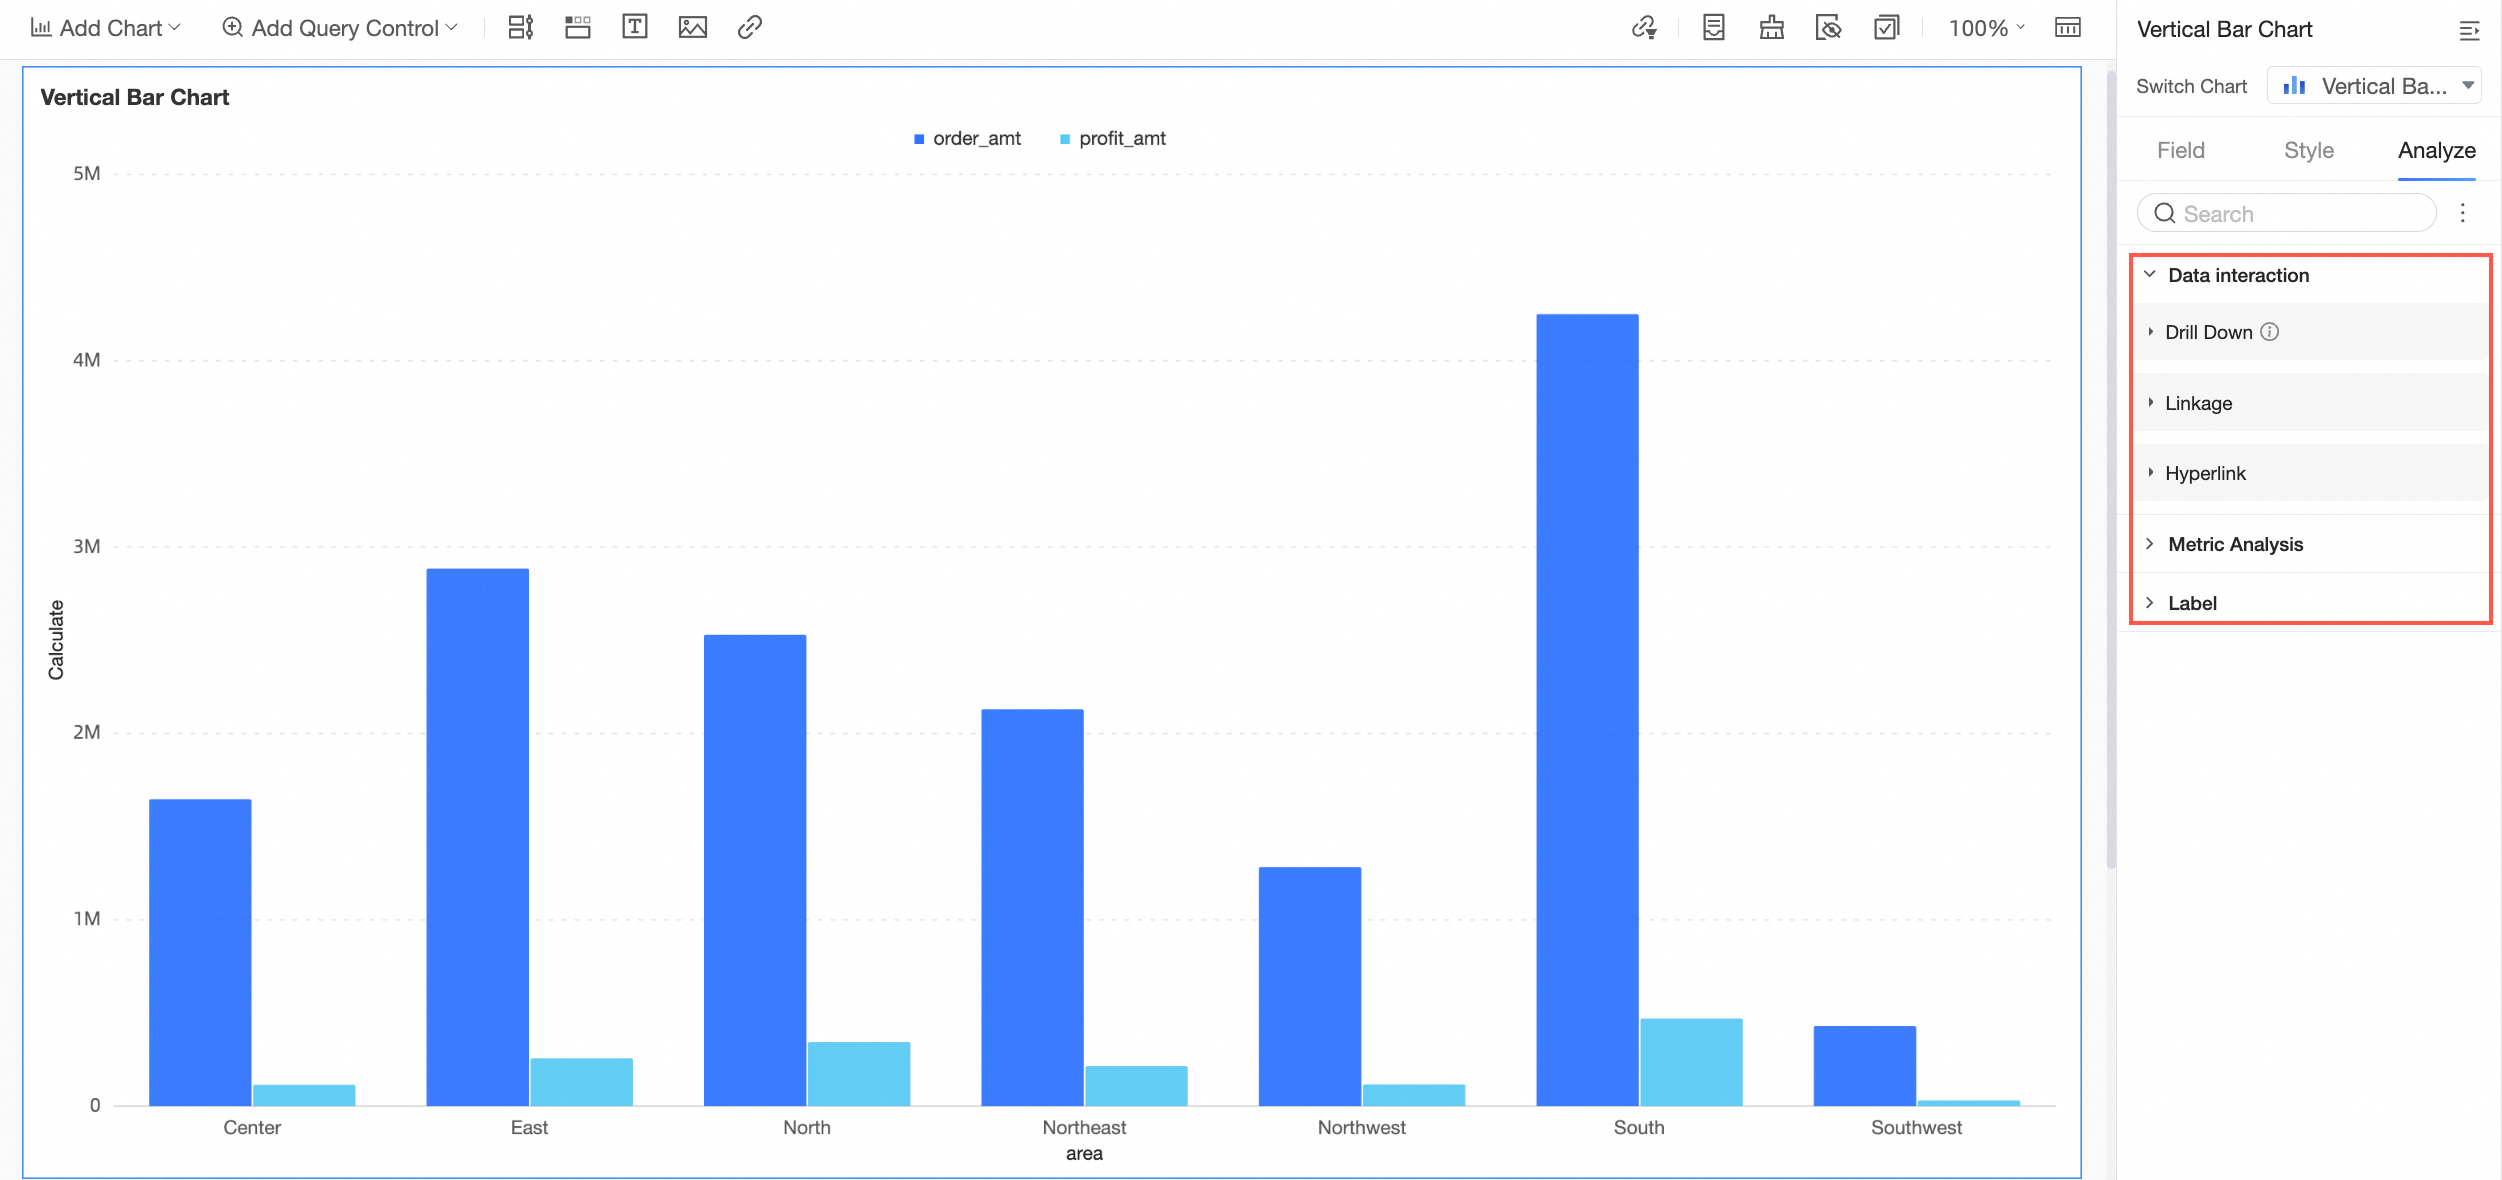The height and width of the screenshot is (1180, 2502).
Task: Click the filter bar widget icon
Action: click(x=521, y=27)
